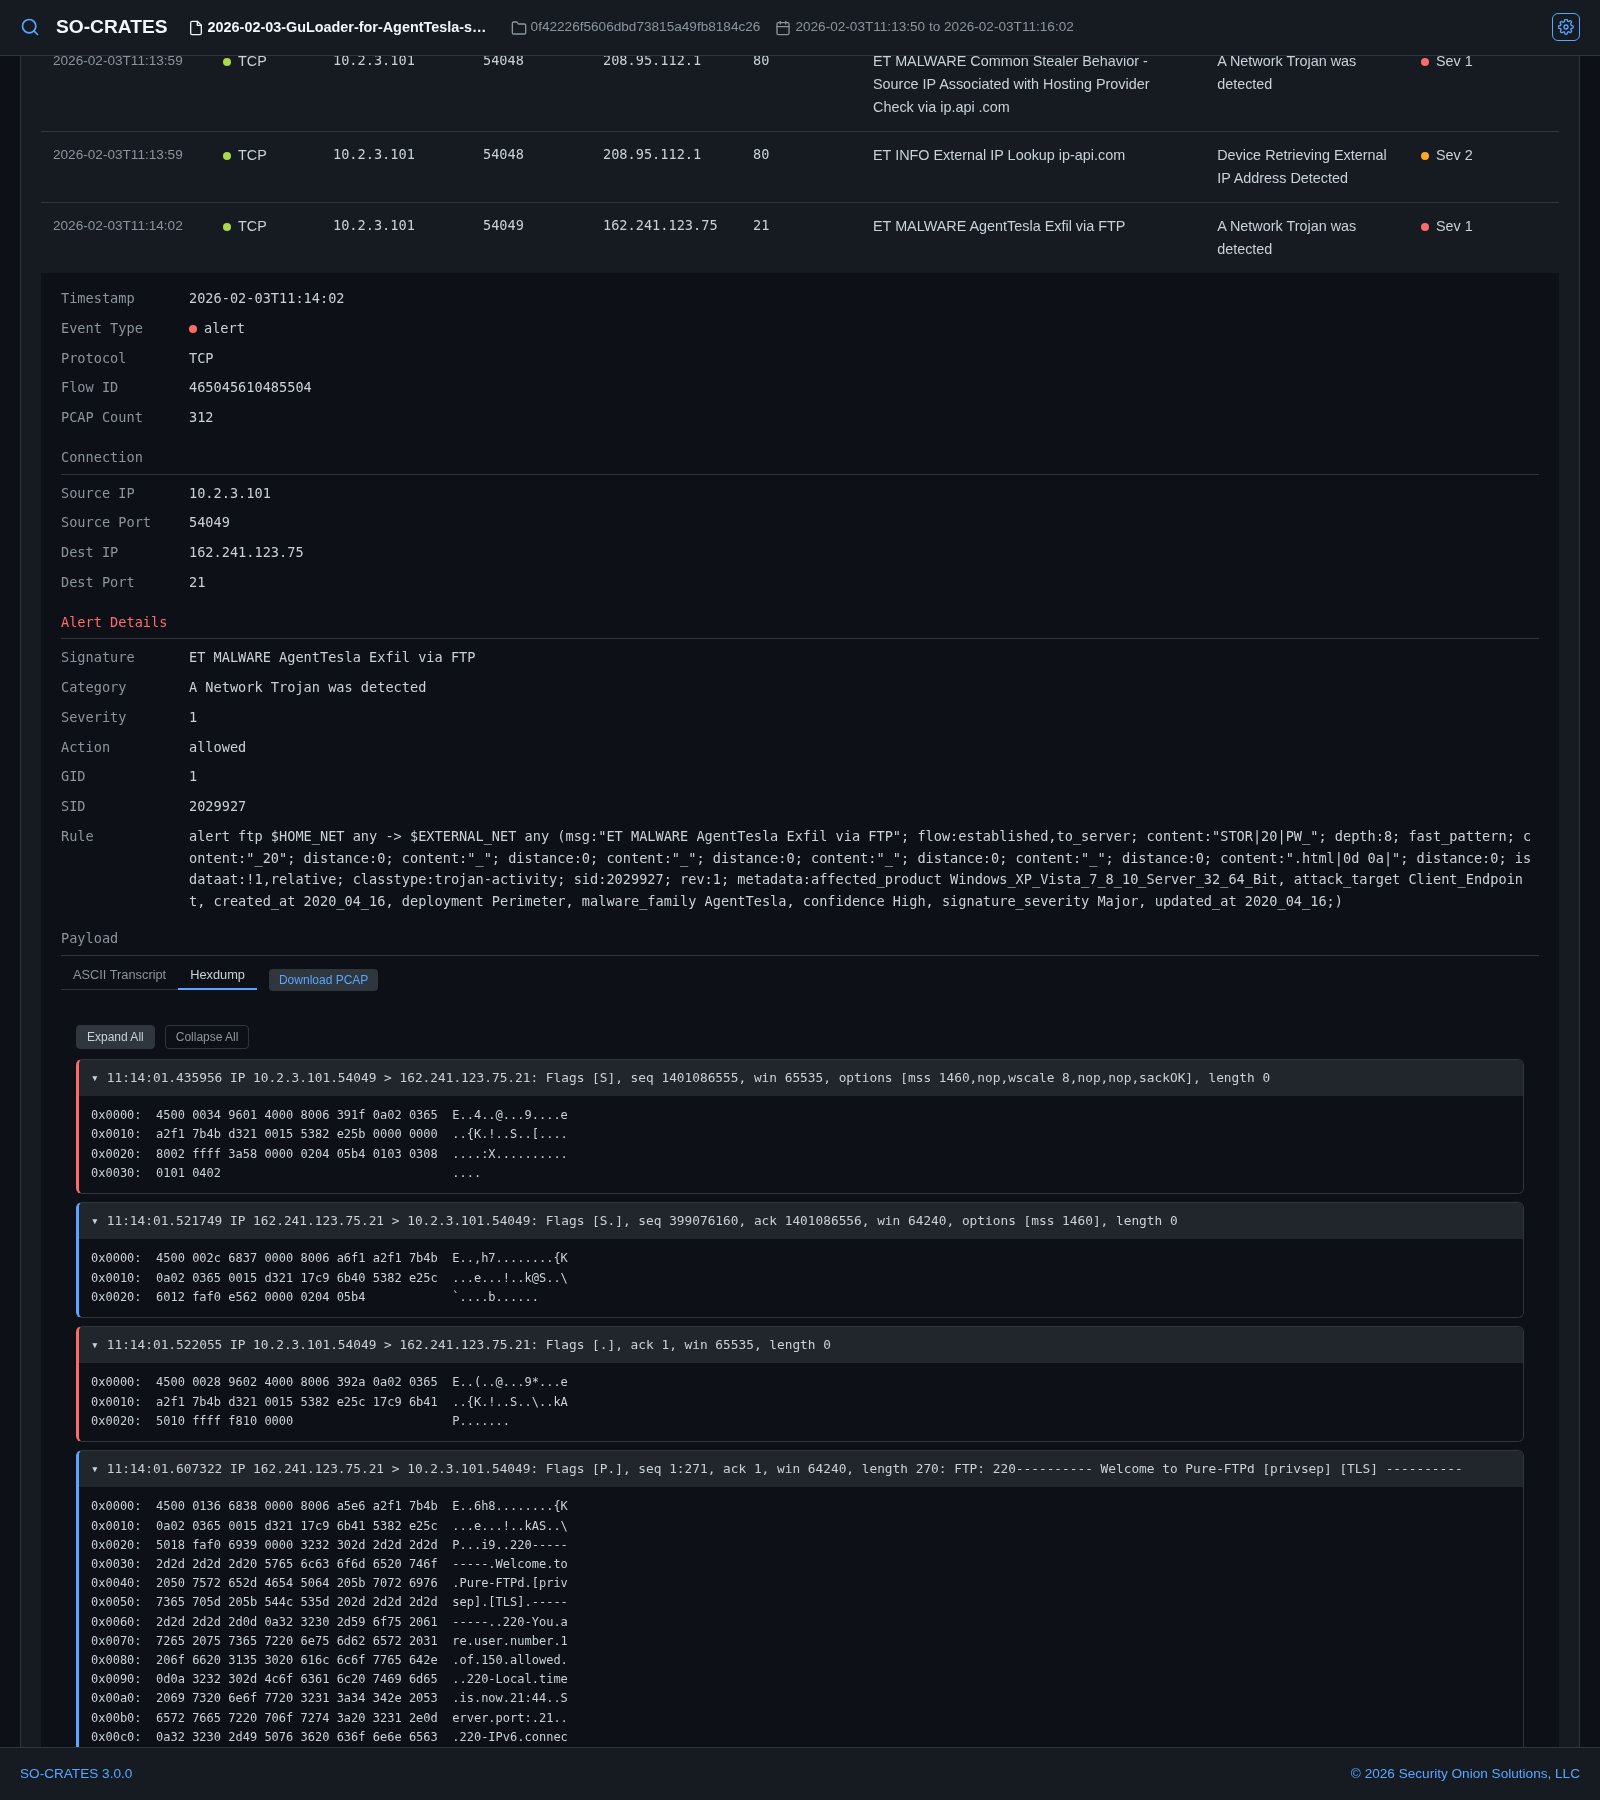Click Signature value ET MALWARE AgentTesla Exfil
Screen dimensions: 1600x1800
[332, 657]
